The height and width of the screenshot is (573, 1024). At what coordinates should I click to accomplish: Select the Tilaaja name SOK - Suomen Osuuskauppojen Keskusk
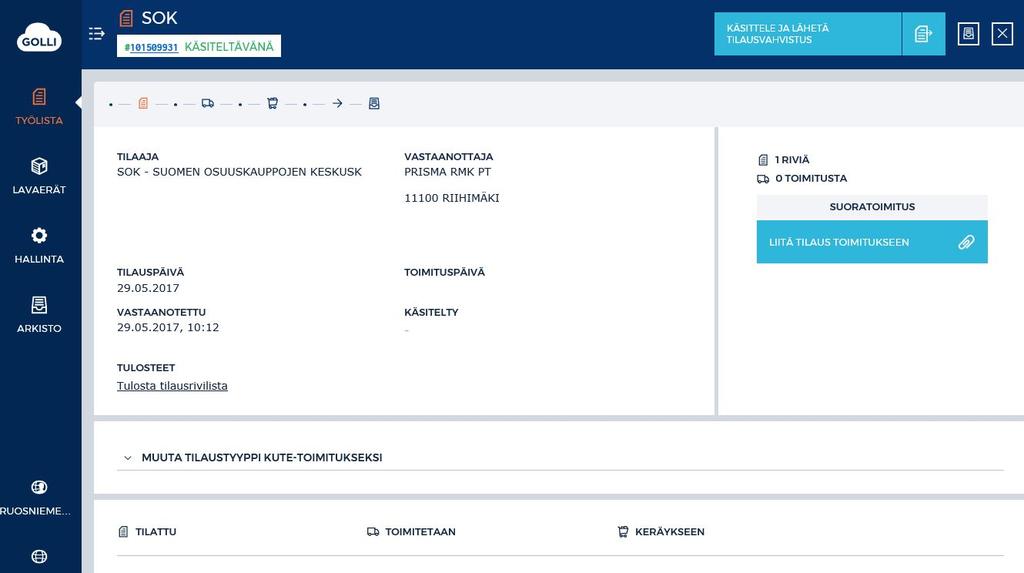pyautogui.click(x=239, y=172)
